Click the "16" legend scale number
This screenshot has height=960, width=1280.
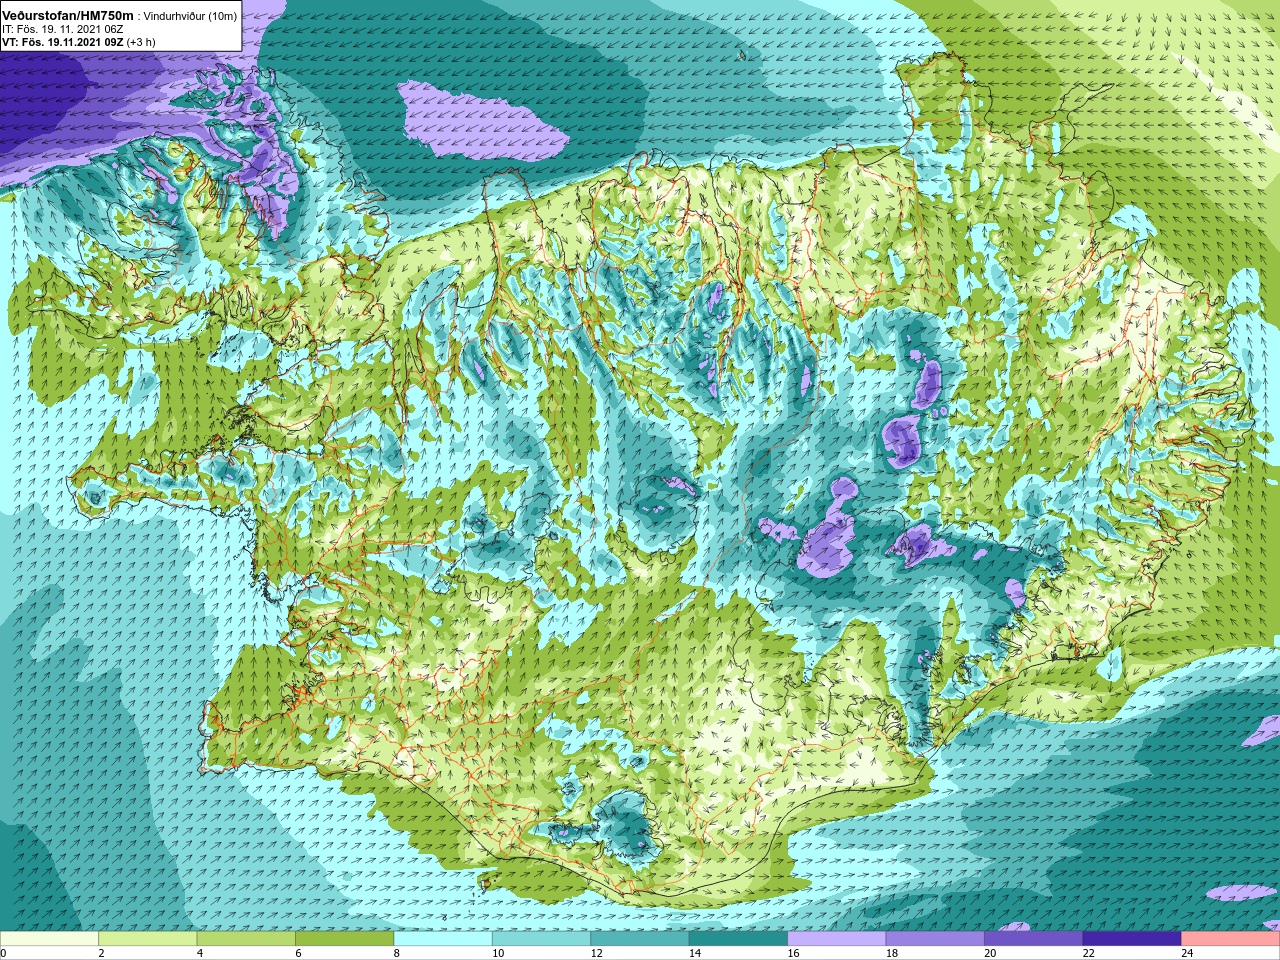tap(793, 953)
